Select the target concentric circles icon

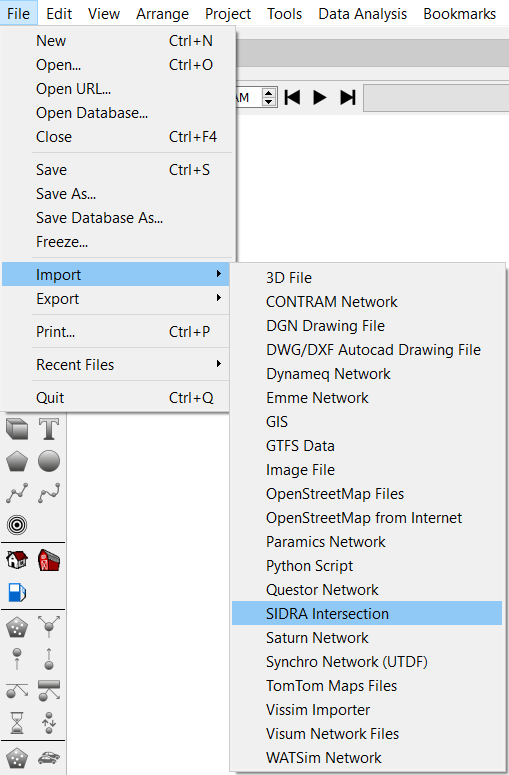click(17, 524)
